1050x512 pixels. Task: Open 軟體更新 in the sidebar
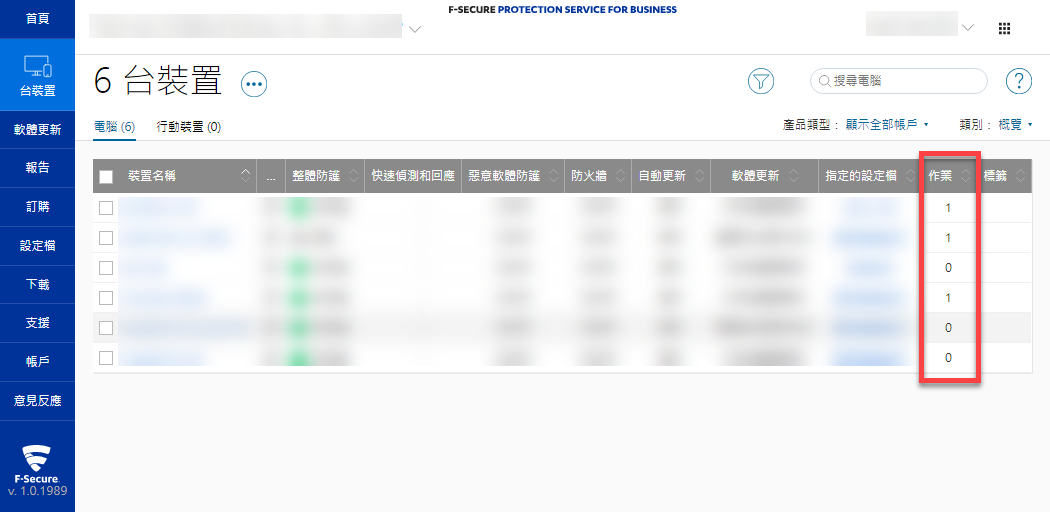point(37,129)
